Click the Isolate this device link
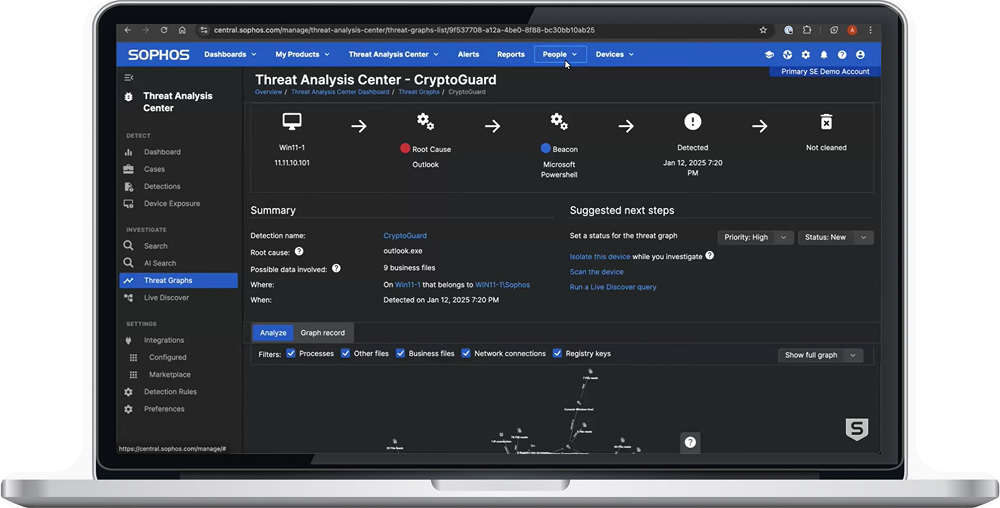1000x508 pixels. 600,256
